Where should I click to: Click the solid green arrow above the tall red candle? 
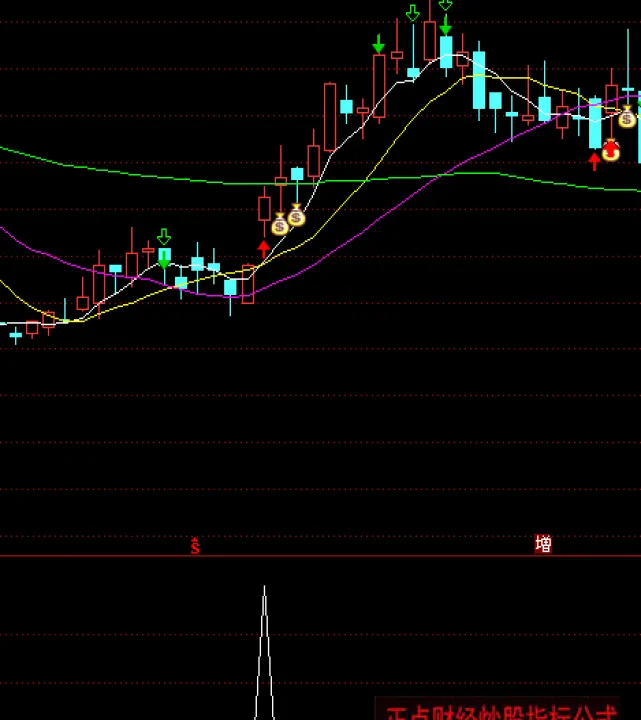click(x=379, y=44)
